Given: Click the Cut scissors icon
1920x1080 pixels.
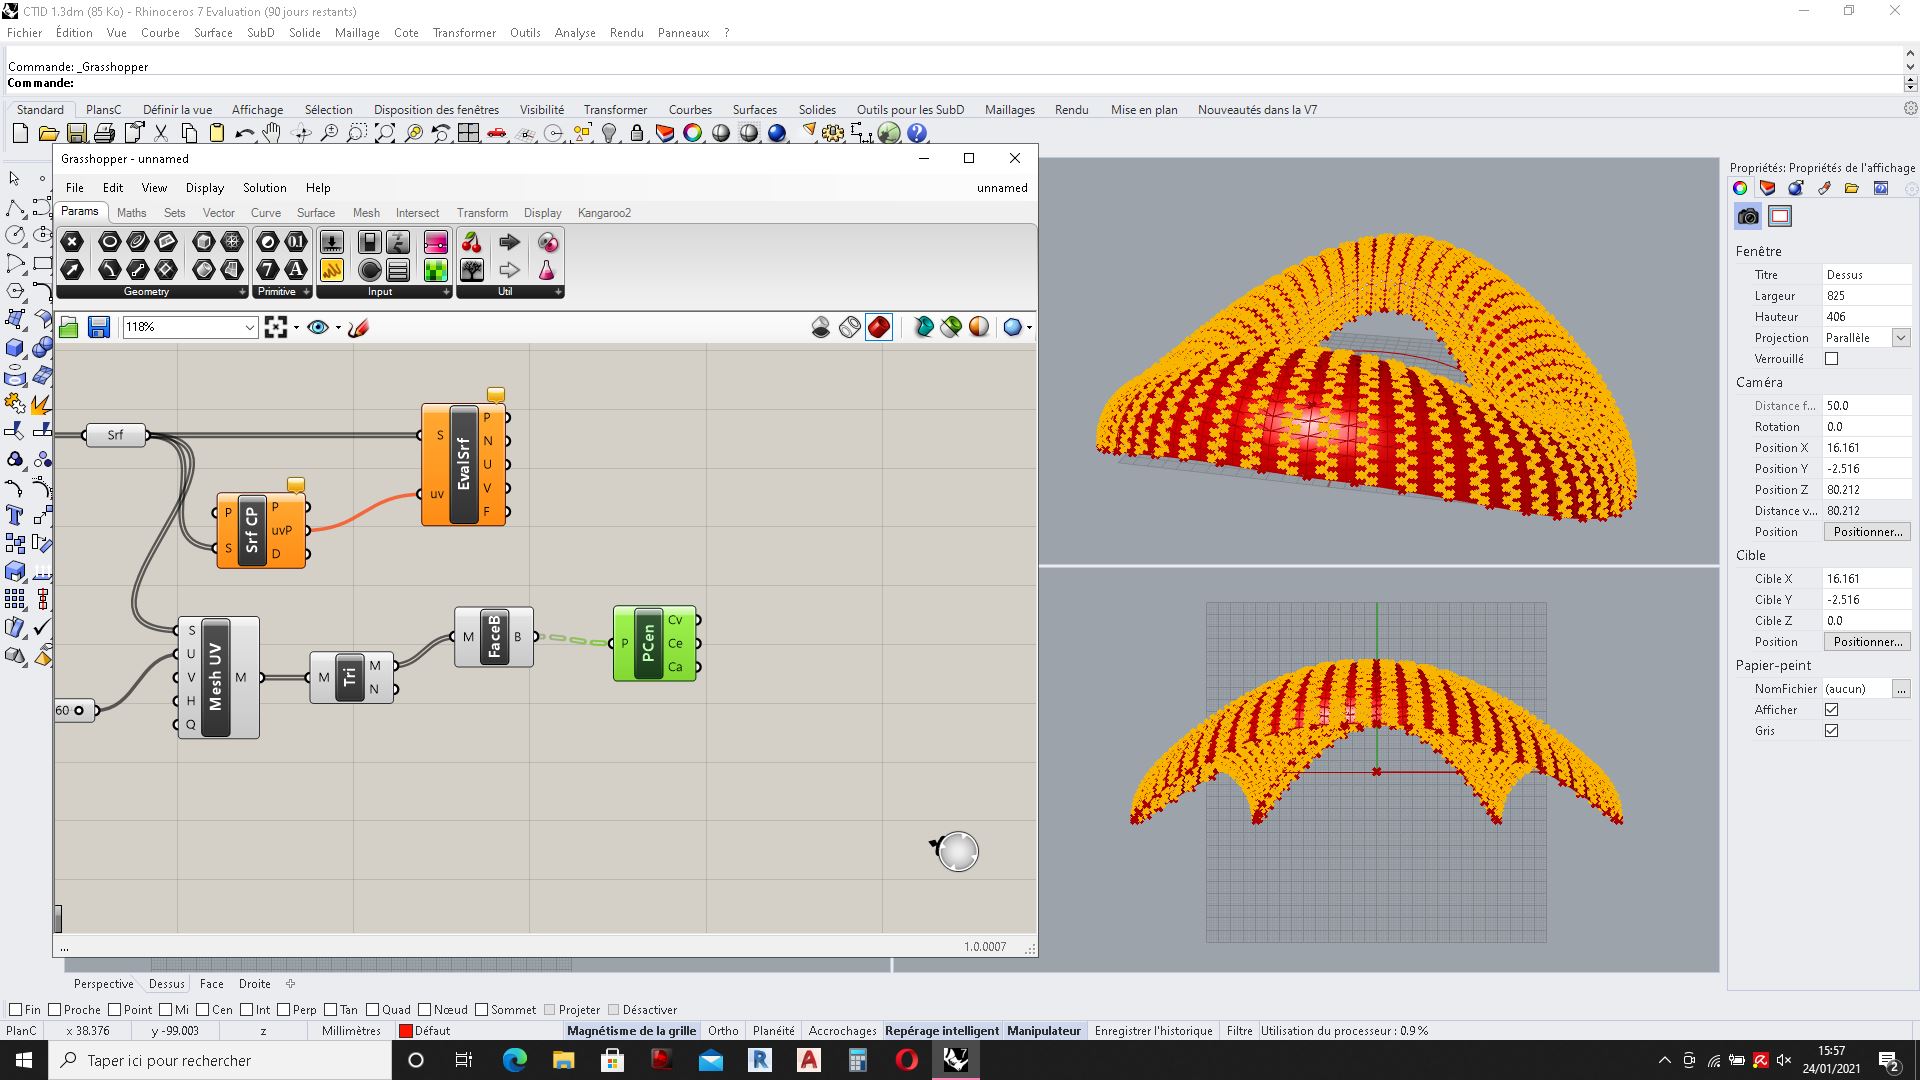Looking at the screenshot, I should tap(160, 133).
